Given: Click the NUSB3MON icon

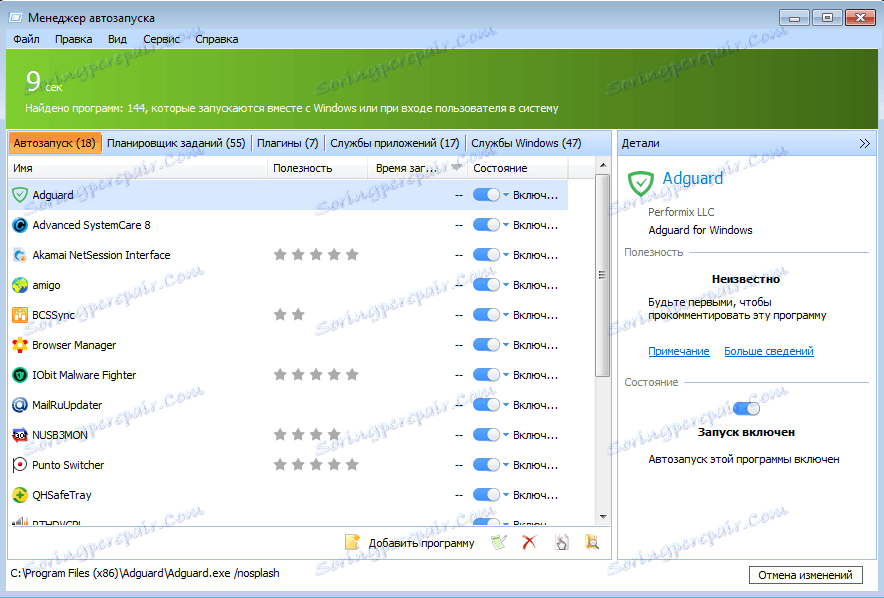Looking at the screenshot, I should pos(20,435).
